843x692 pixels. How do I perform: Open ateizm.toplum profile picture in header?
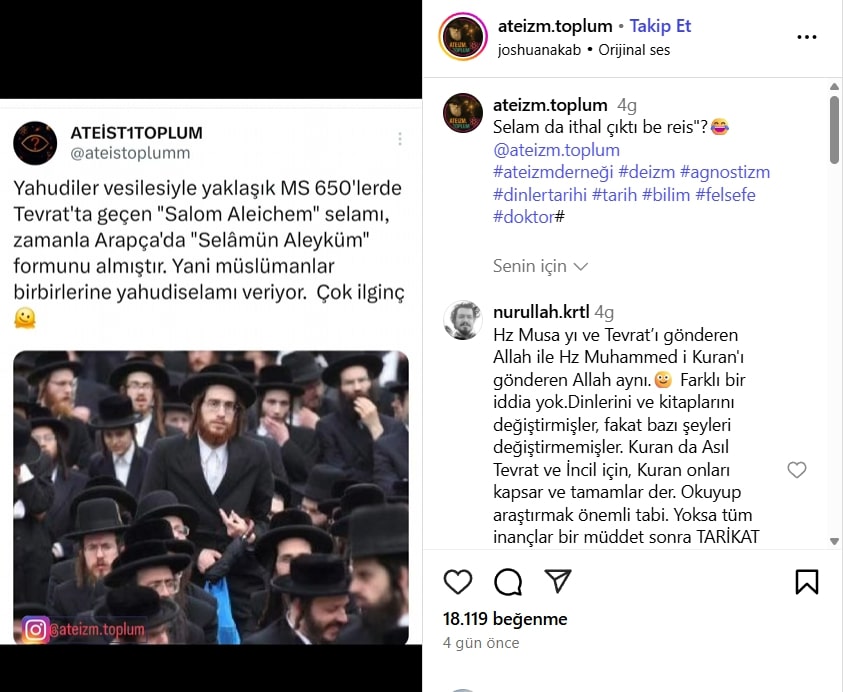tap(463, 37)
